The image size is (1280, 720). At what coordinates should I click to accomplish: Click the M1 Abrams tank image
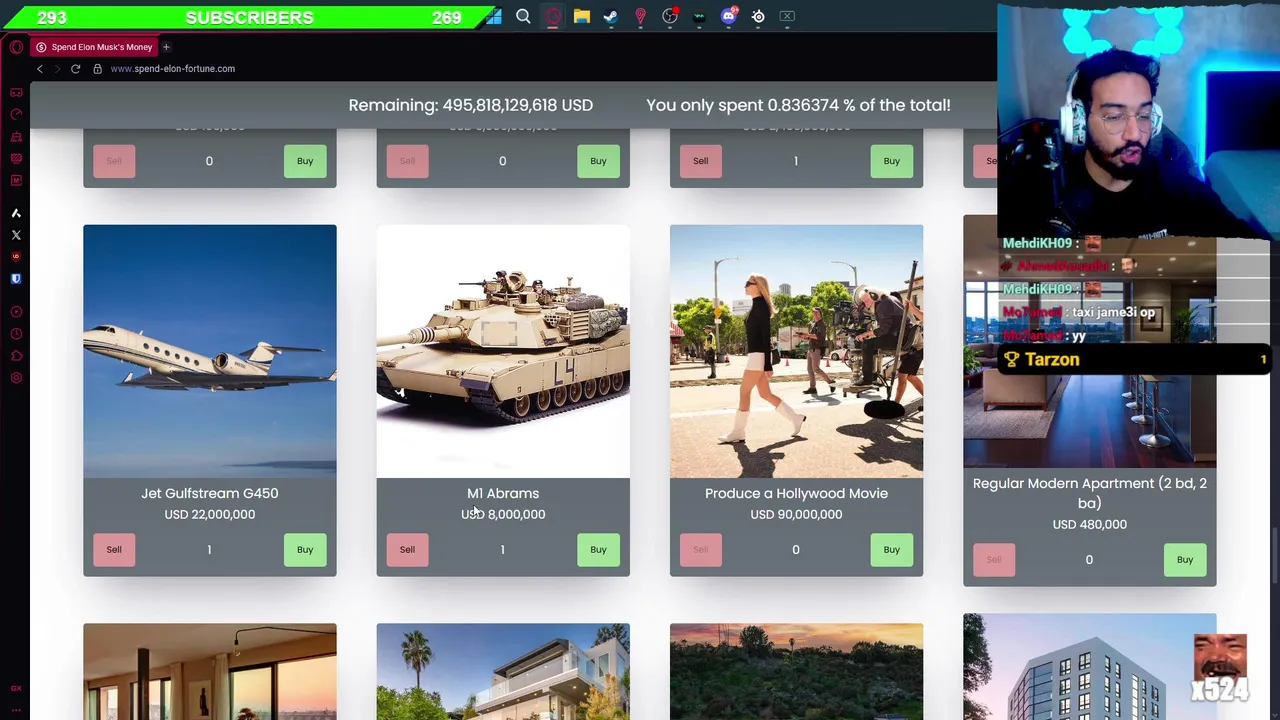[x=503, y=351]
